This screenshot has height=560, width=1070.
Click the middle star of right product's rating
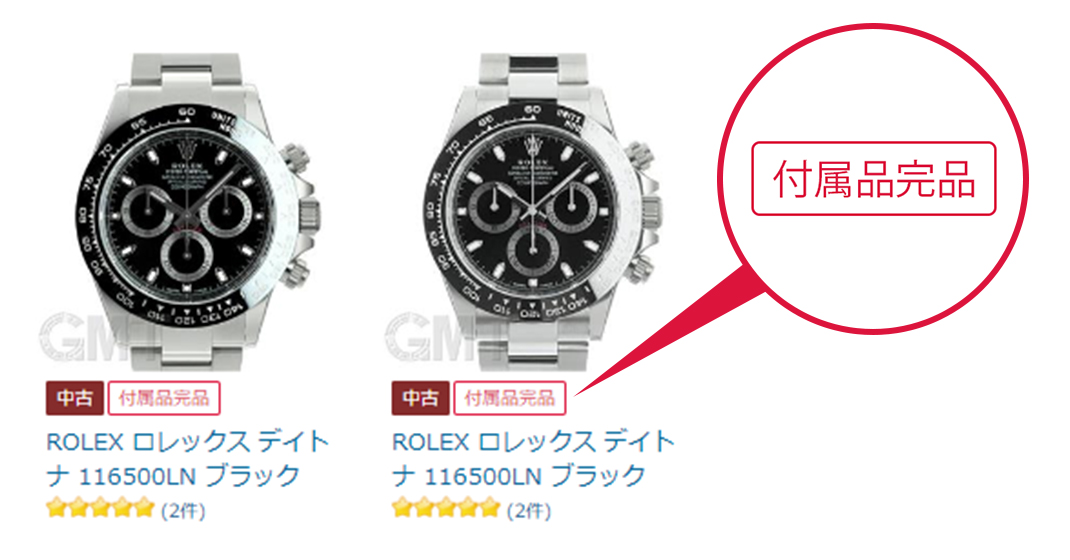(446, 508)
